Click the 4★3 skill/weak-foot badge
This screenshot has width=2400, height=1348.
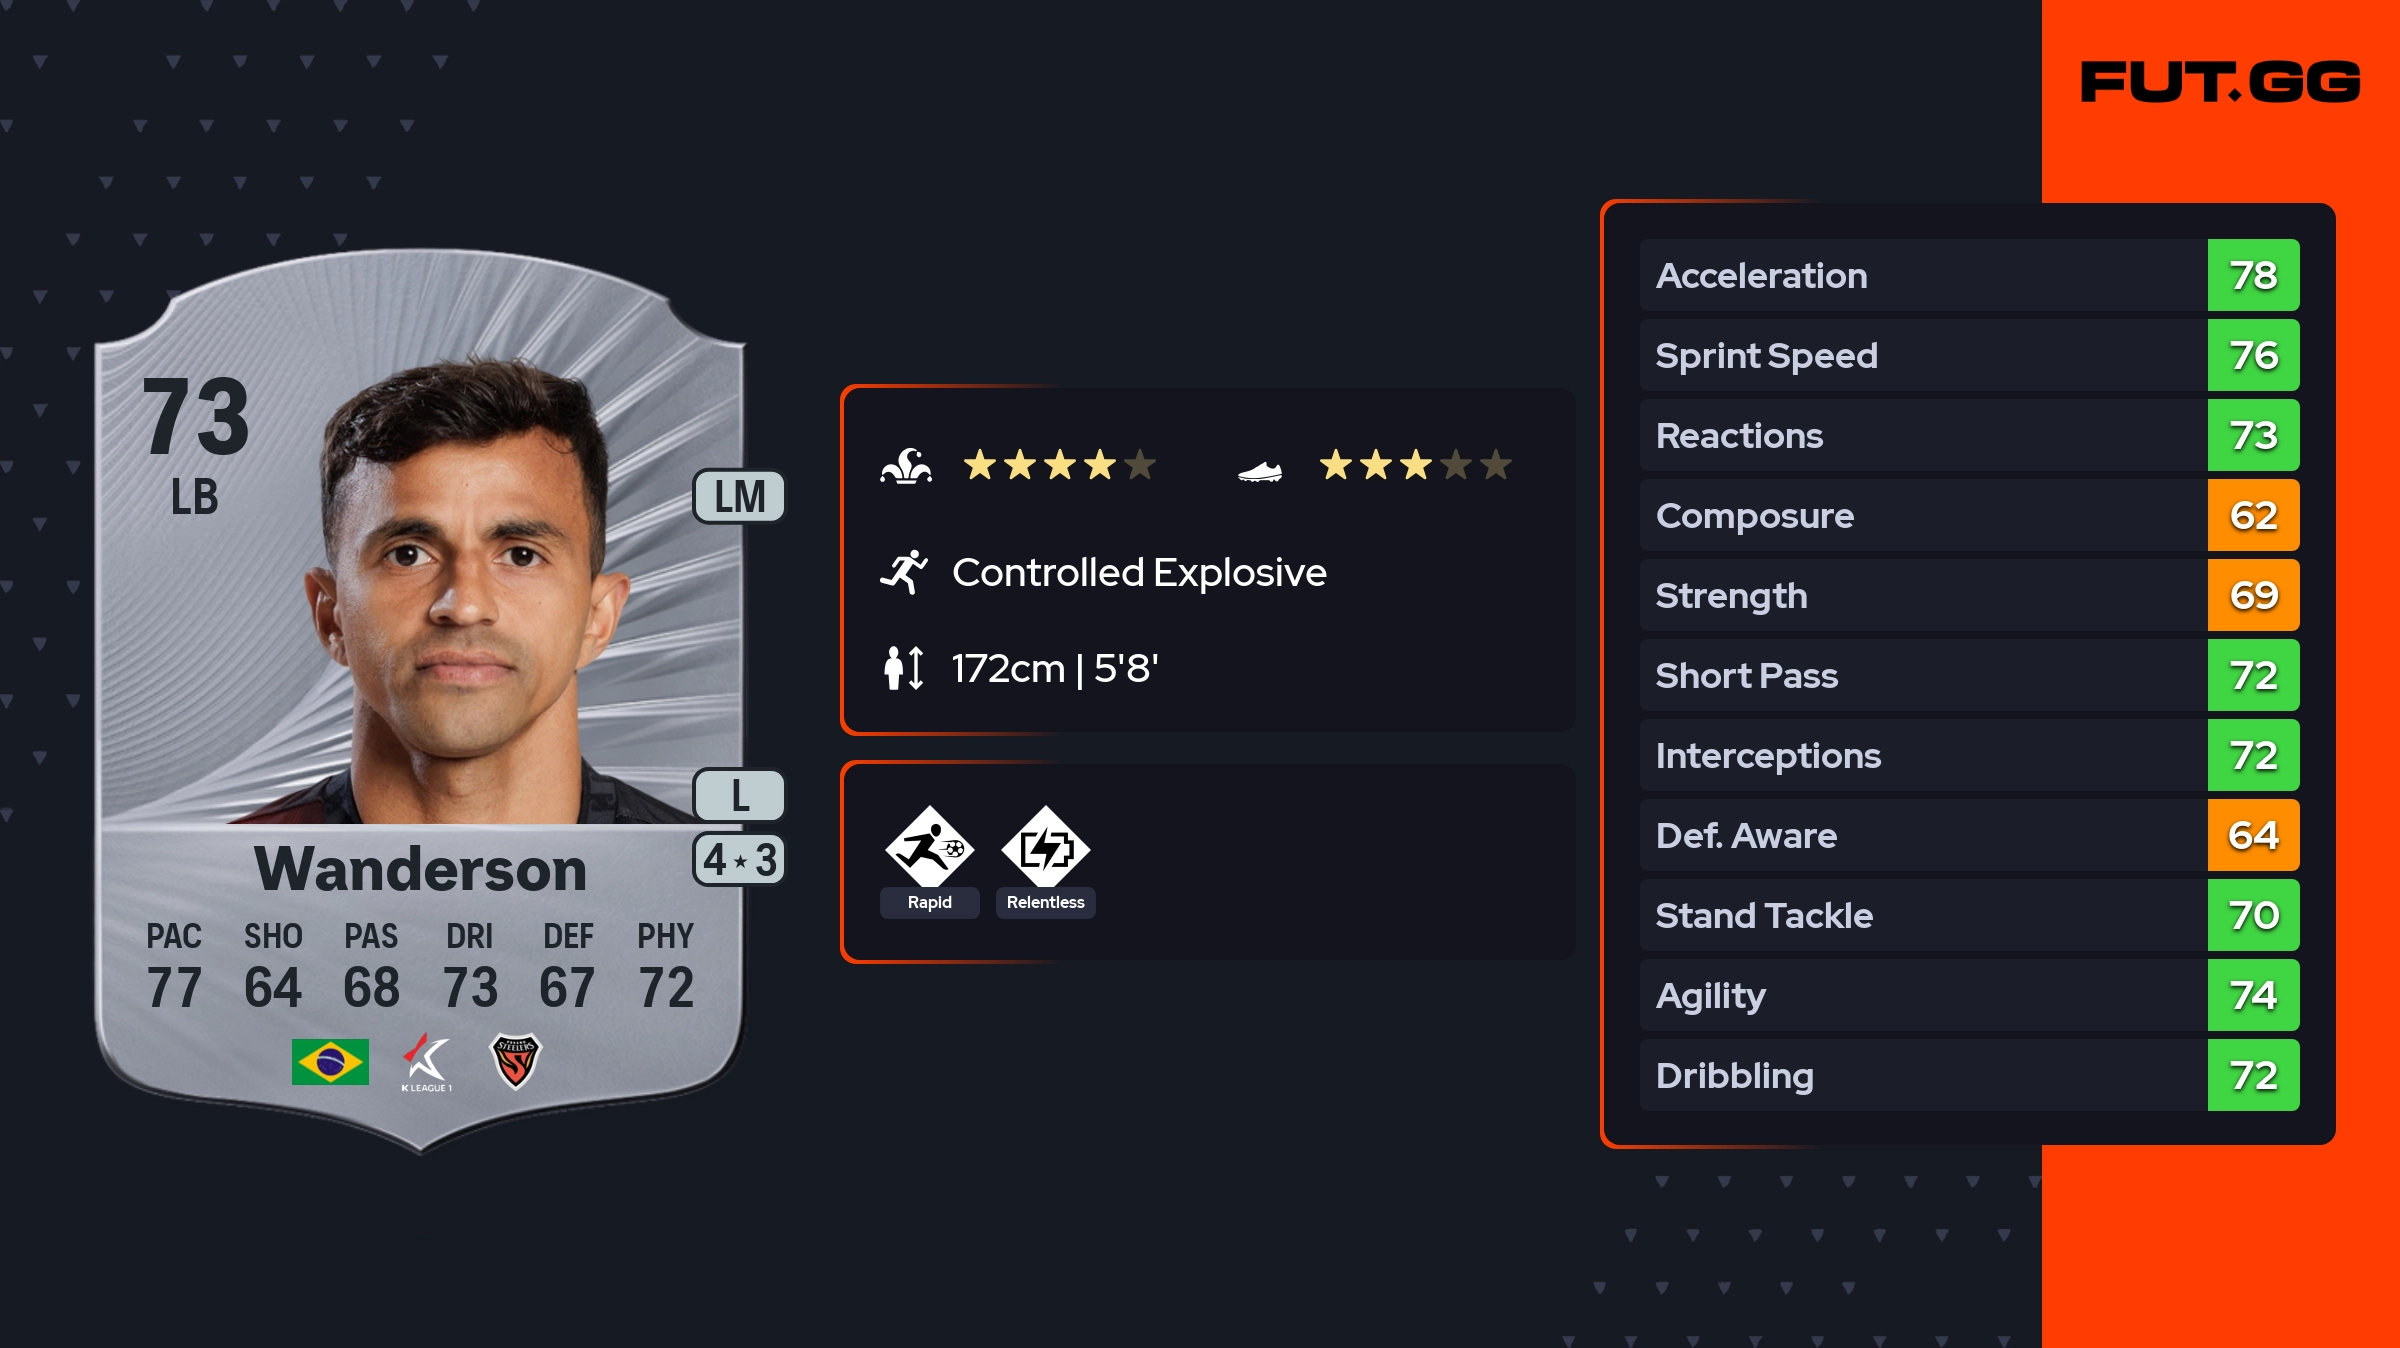point(739,860)
